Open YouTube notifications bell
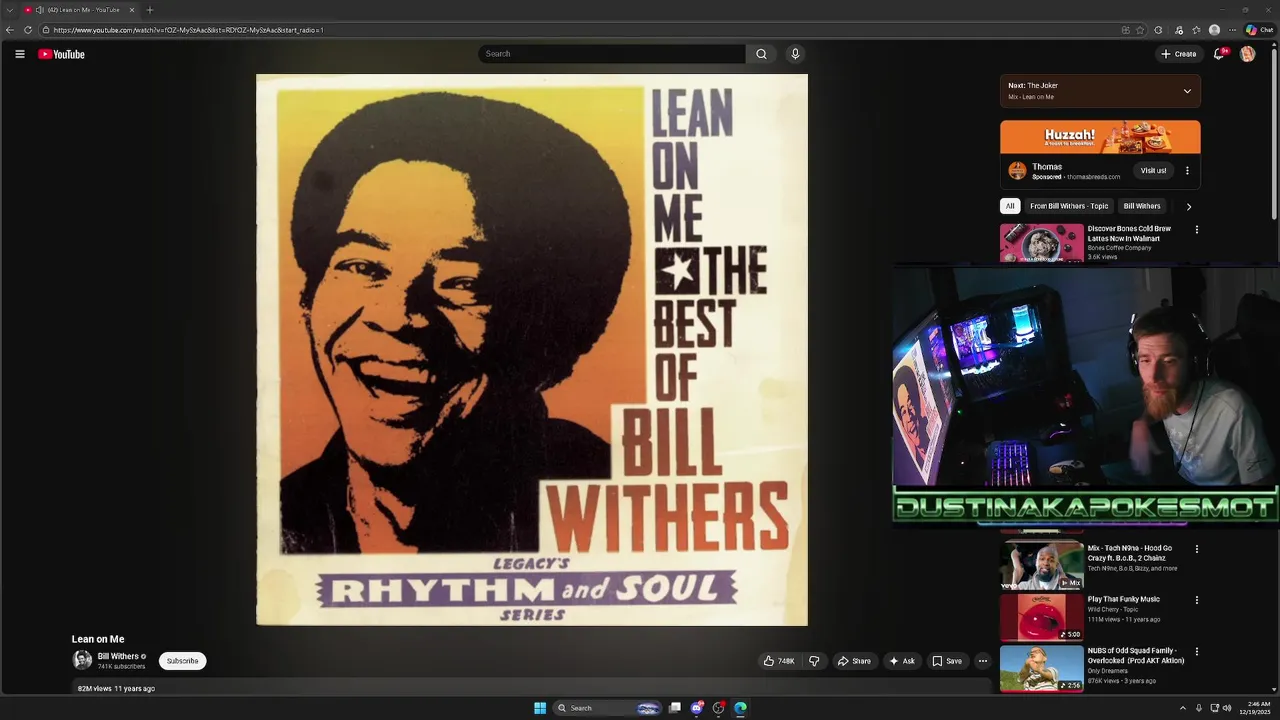The width and height of the screenshot is (1280, 720). coord(1219,54)
